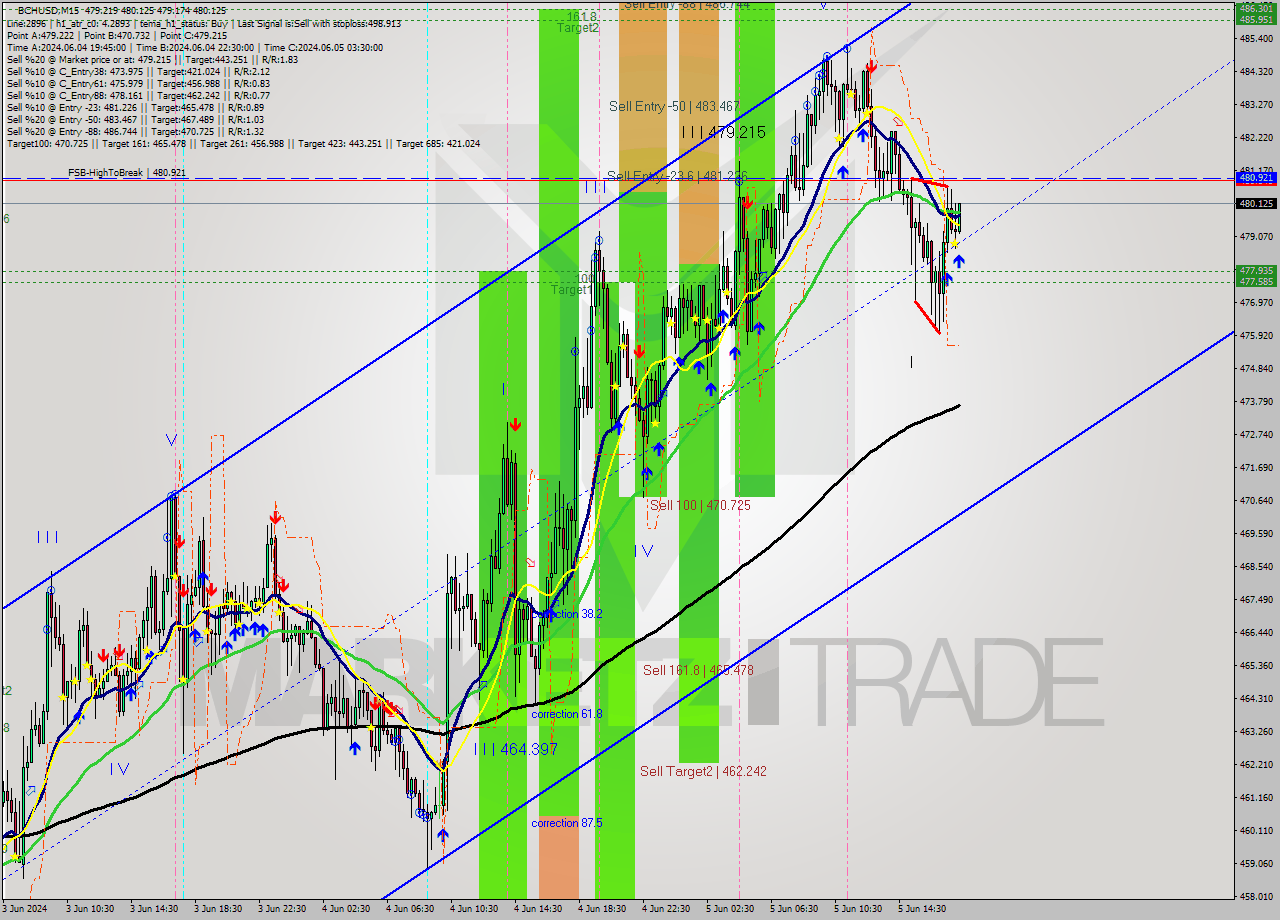Click the Sell %10 @ C_Entry38: 473.975 line

tap(138, 71)
